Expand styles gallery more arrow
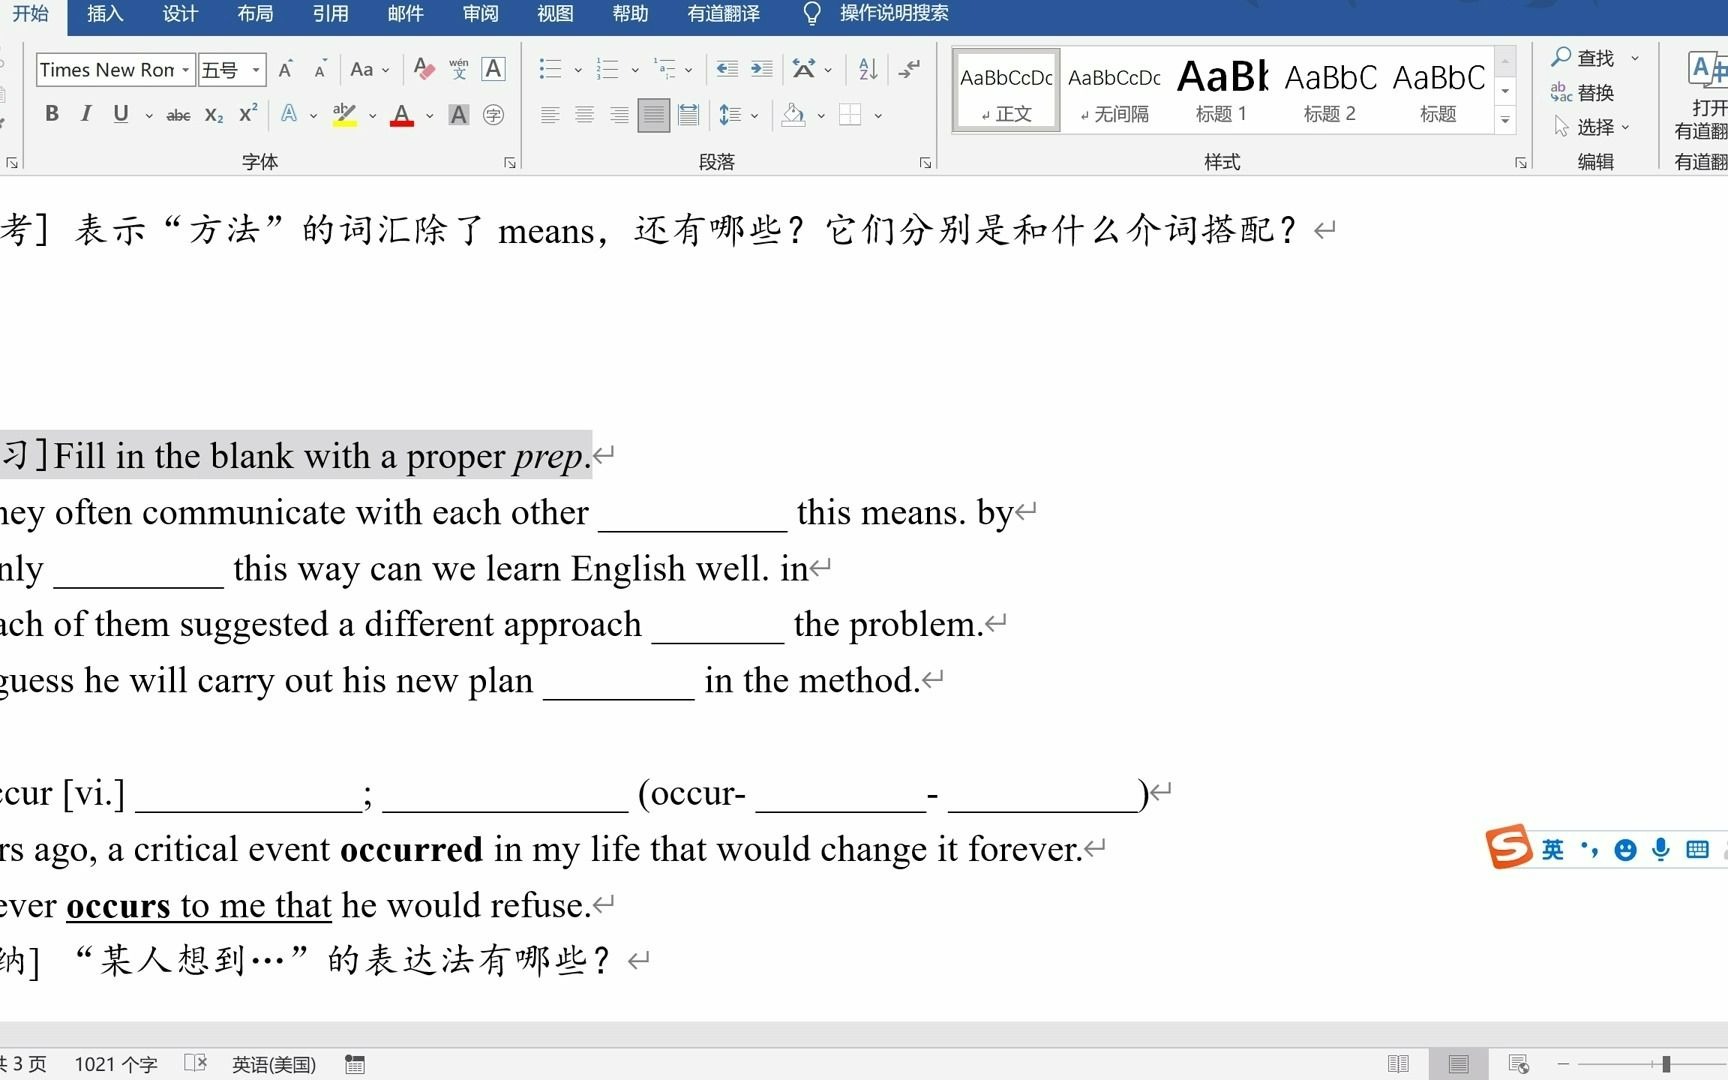1728x1080 pixels. 1505,120
